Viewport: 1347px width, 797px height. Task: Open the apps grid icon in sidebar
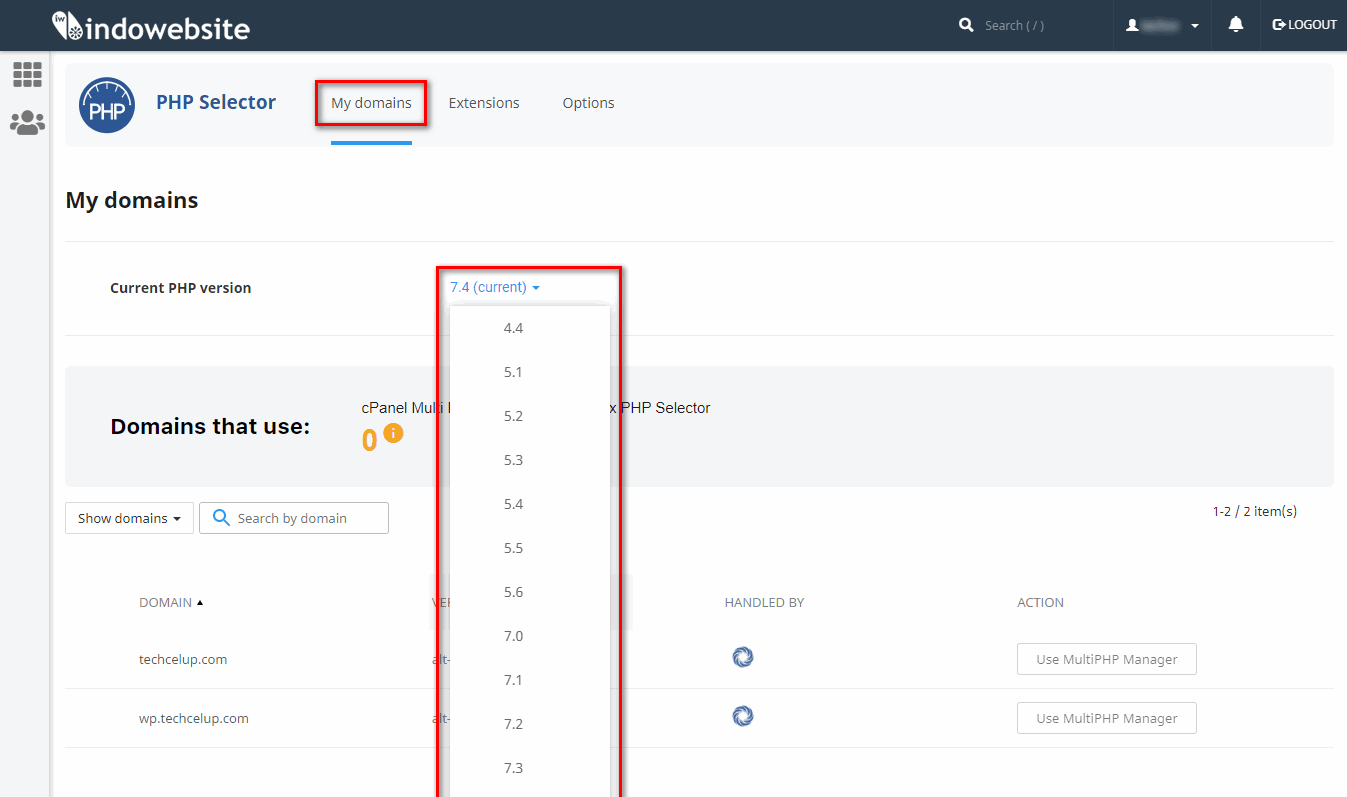27,74
